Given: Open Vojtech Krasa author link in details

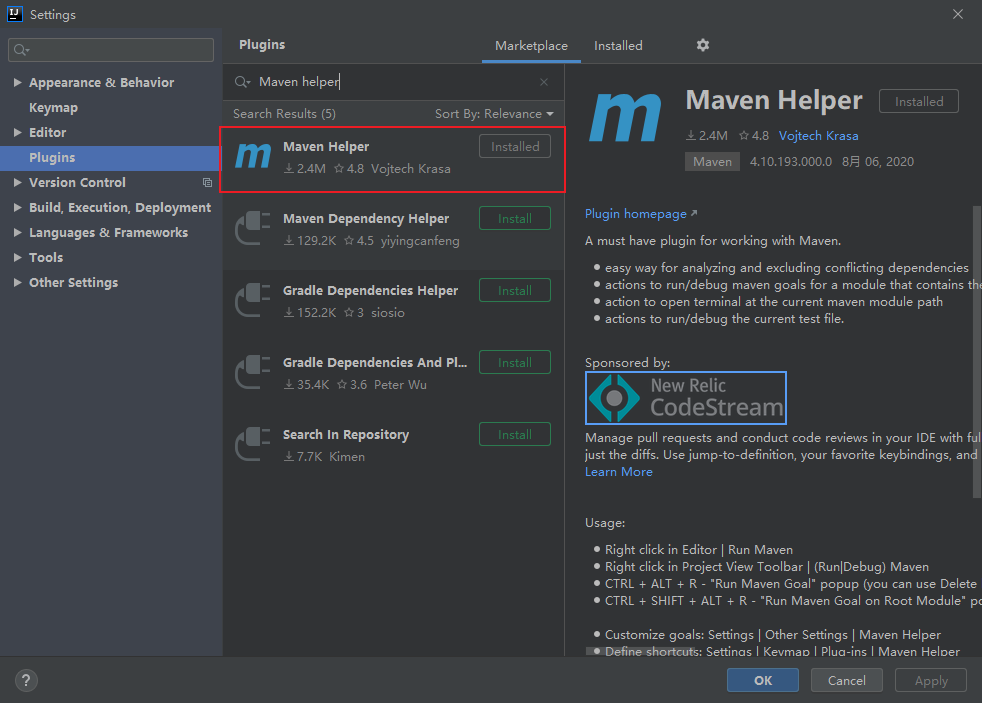Looking at the screenshot, I should point(819,136).
